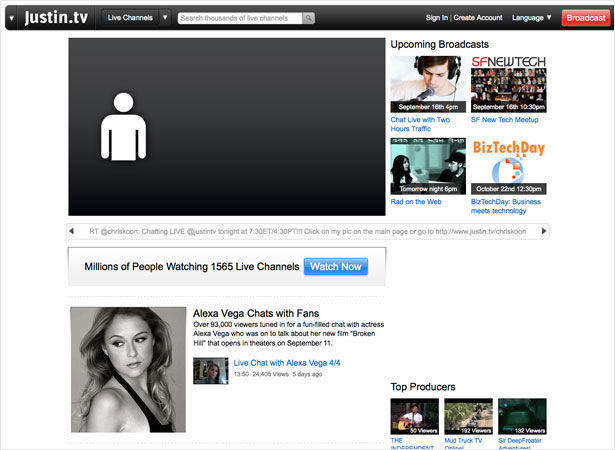Open Mud Truck TV producer thumbnail
Screen dimensions: 615x450
point(468,416)
